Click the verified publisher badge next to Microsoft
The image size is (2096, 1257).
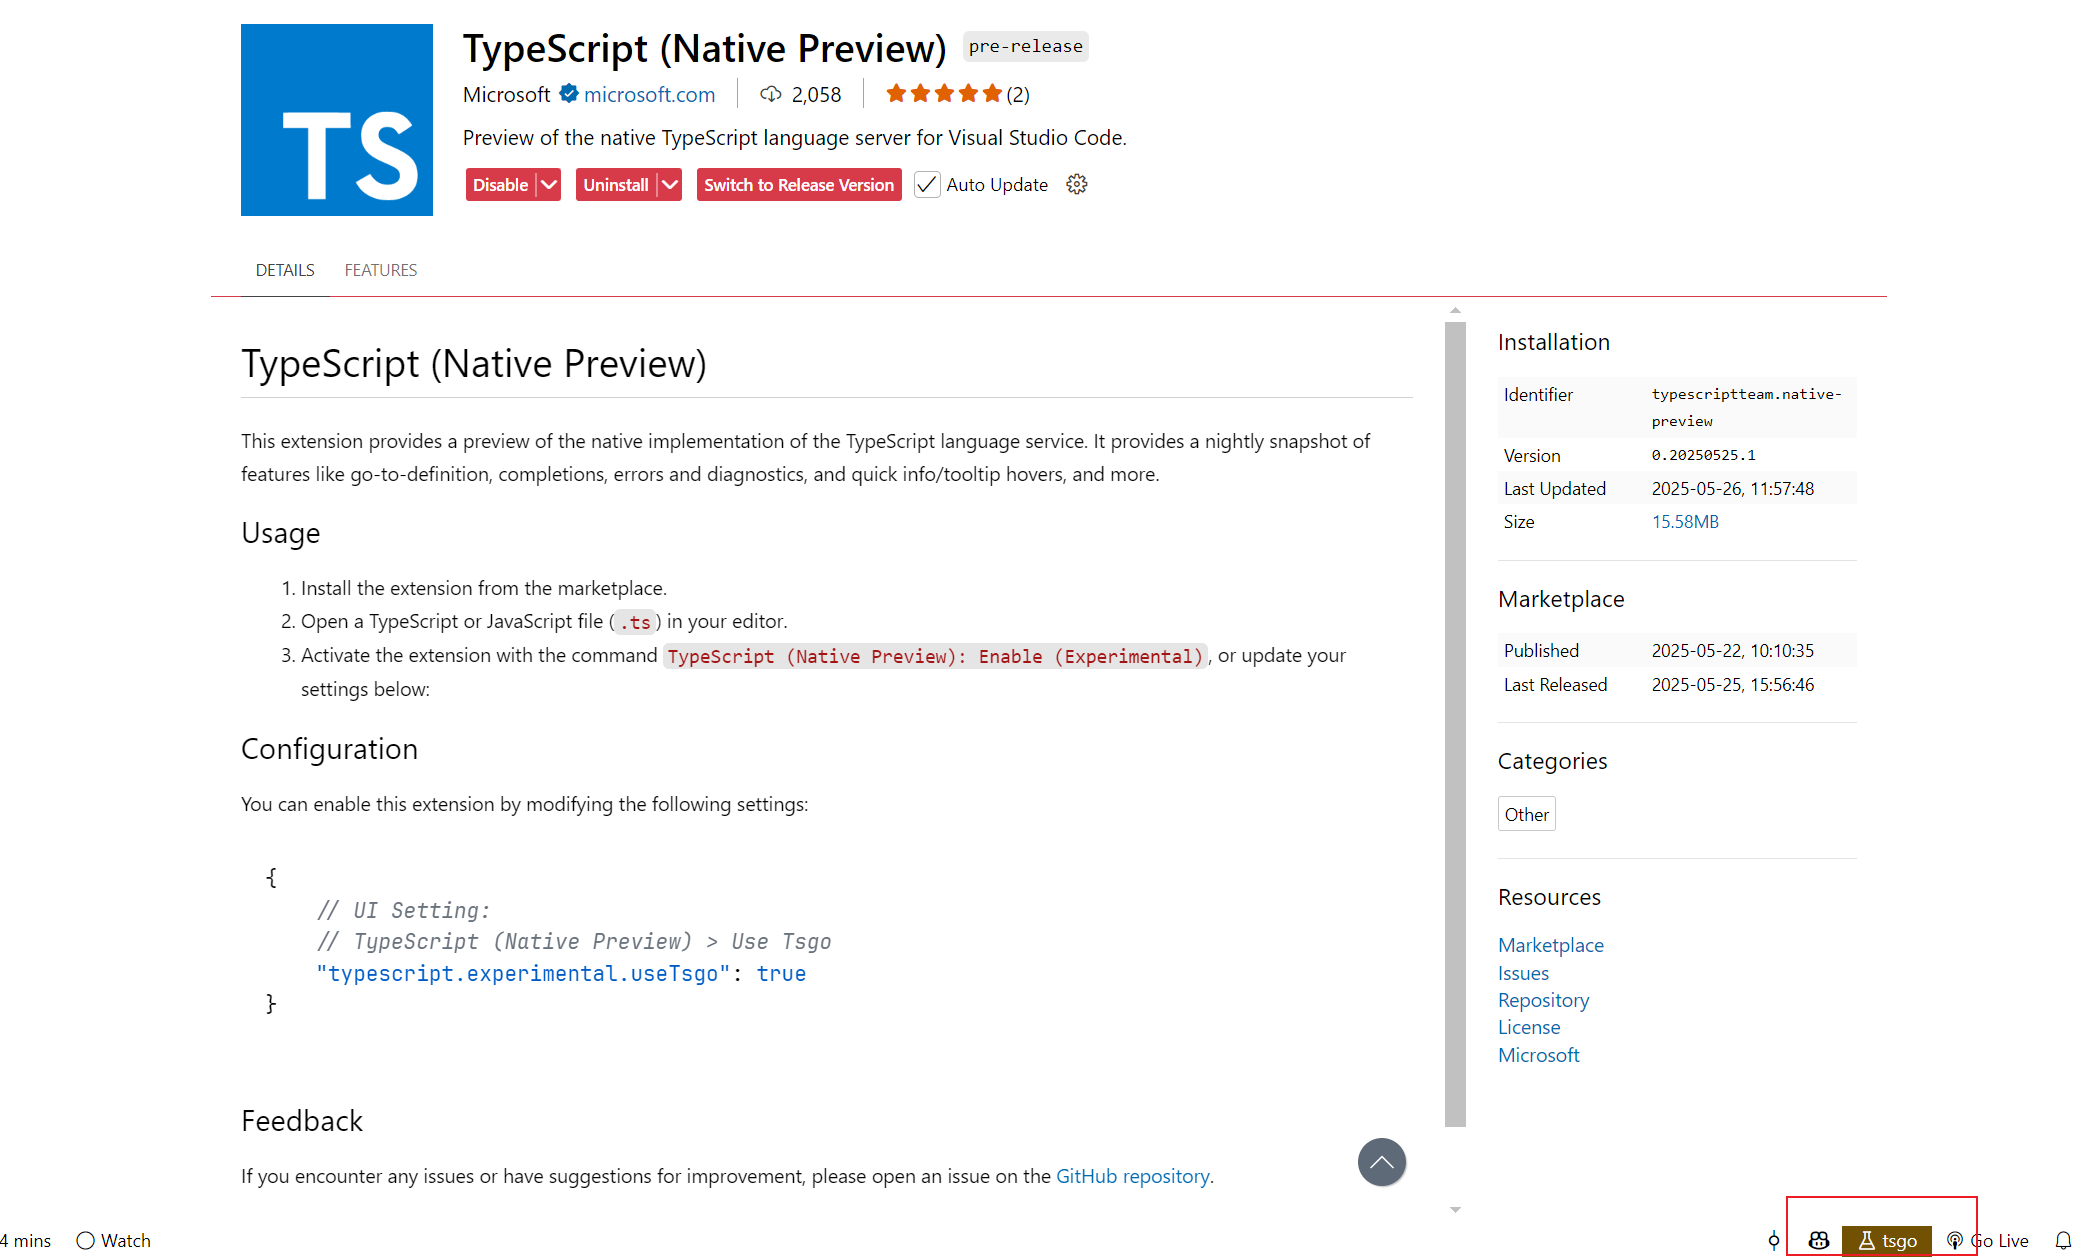pyautogui.click(x=567, y=93)
